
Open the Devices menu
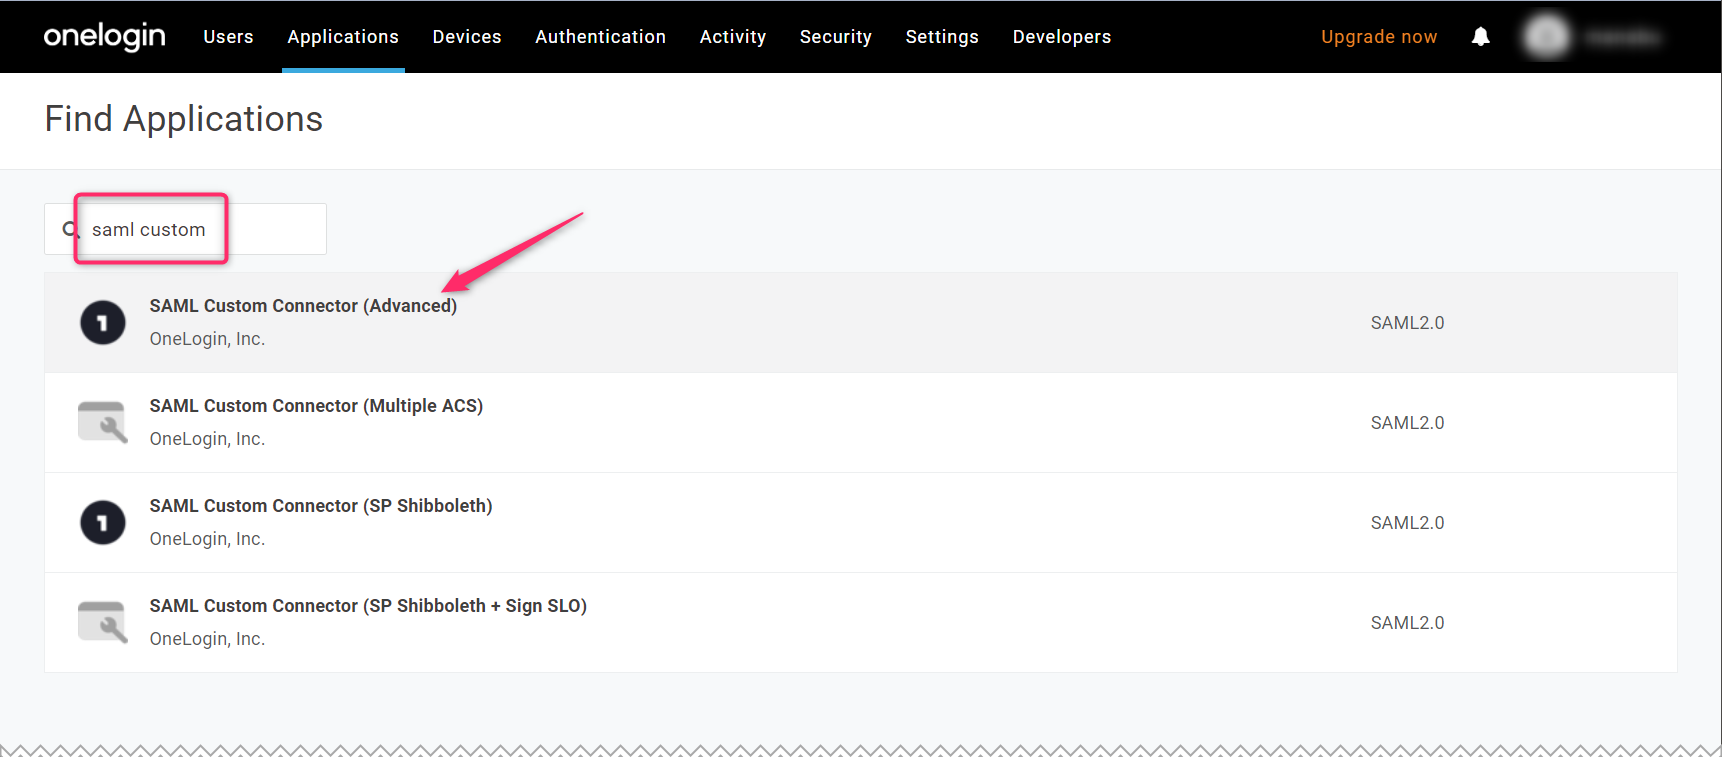tap(467, 37)
